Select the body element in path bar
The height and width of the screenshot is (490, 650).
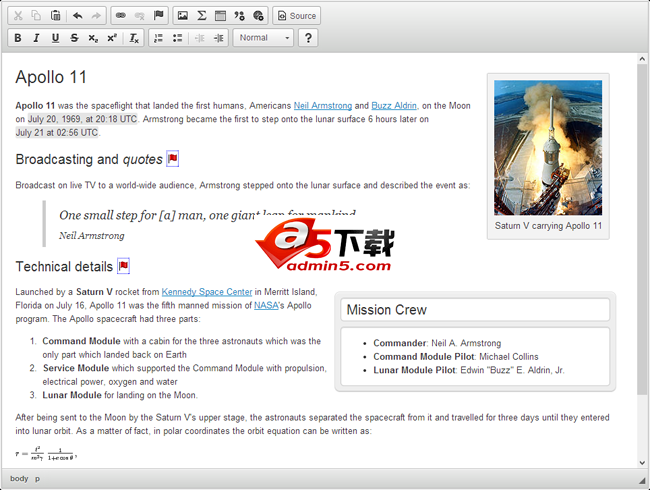point(19,479)
